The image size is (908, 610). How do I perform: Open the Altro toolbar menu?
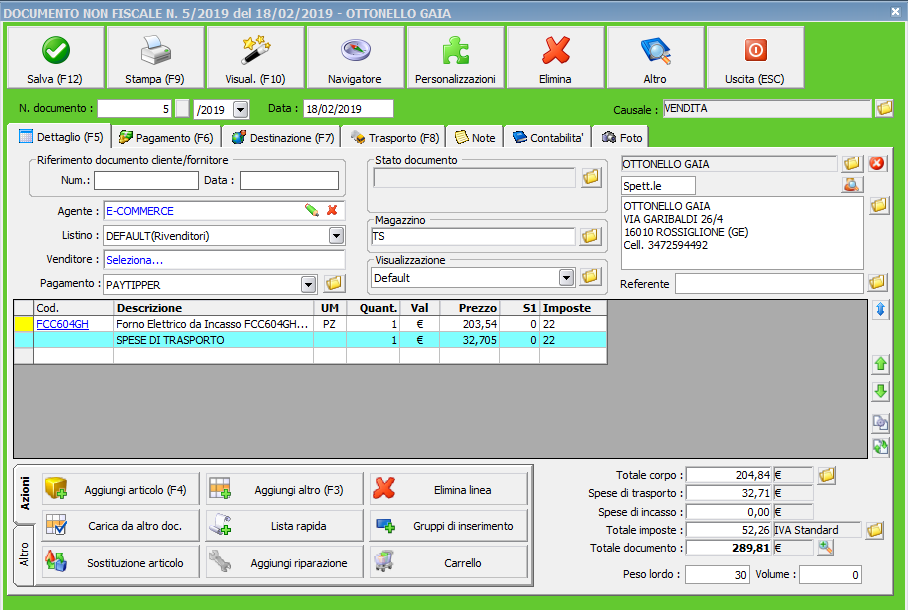click(655, 57)
